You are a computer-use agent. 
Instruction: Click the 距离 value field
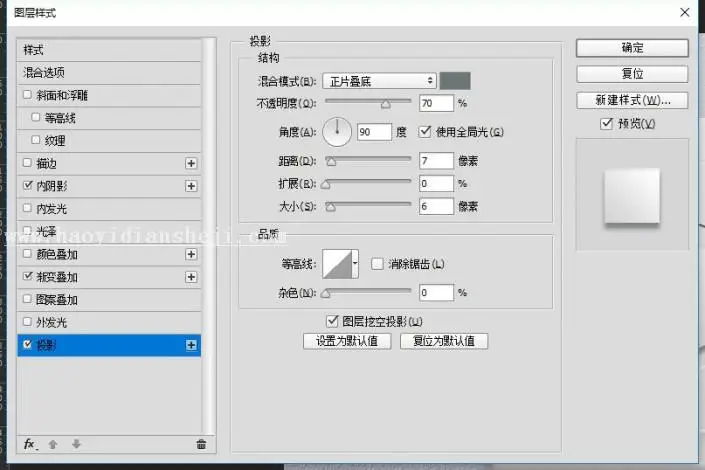pyautogui.click(x=436, y=161)
